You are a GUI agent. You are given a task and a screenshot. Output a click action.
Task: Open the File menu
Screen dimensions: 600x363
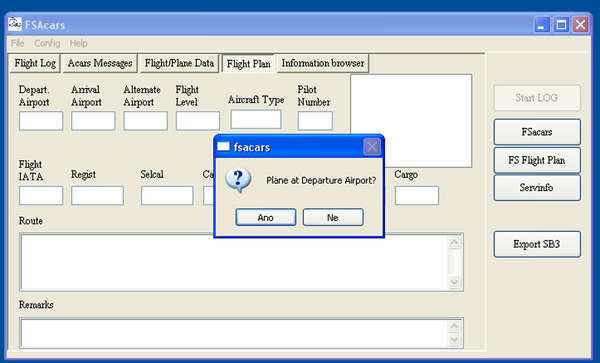tap(18, 43)
